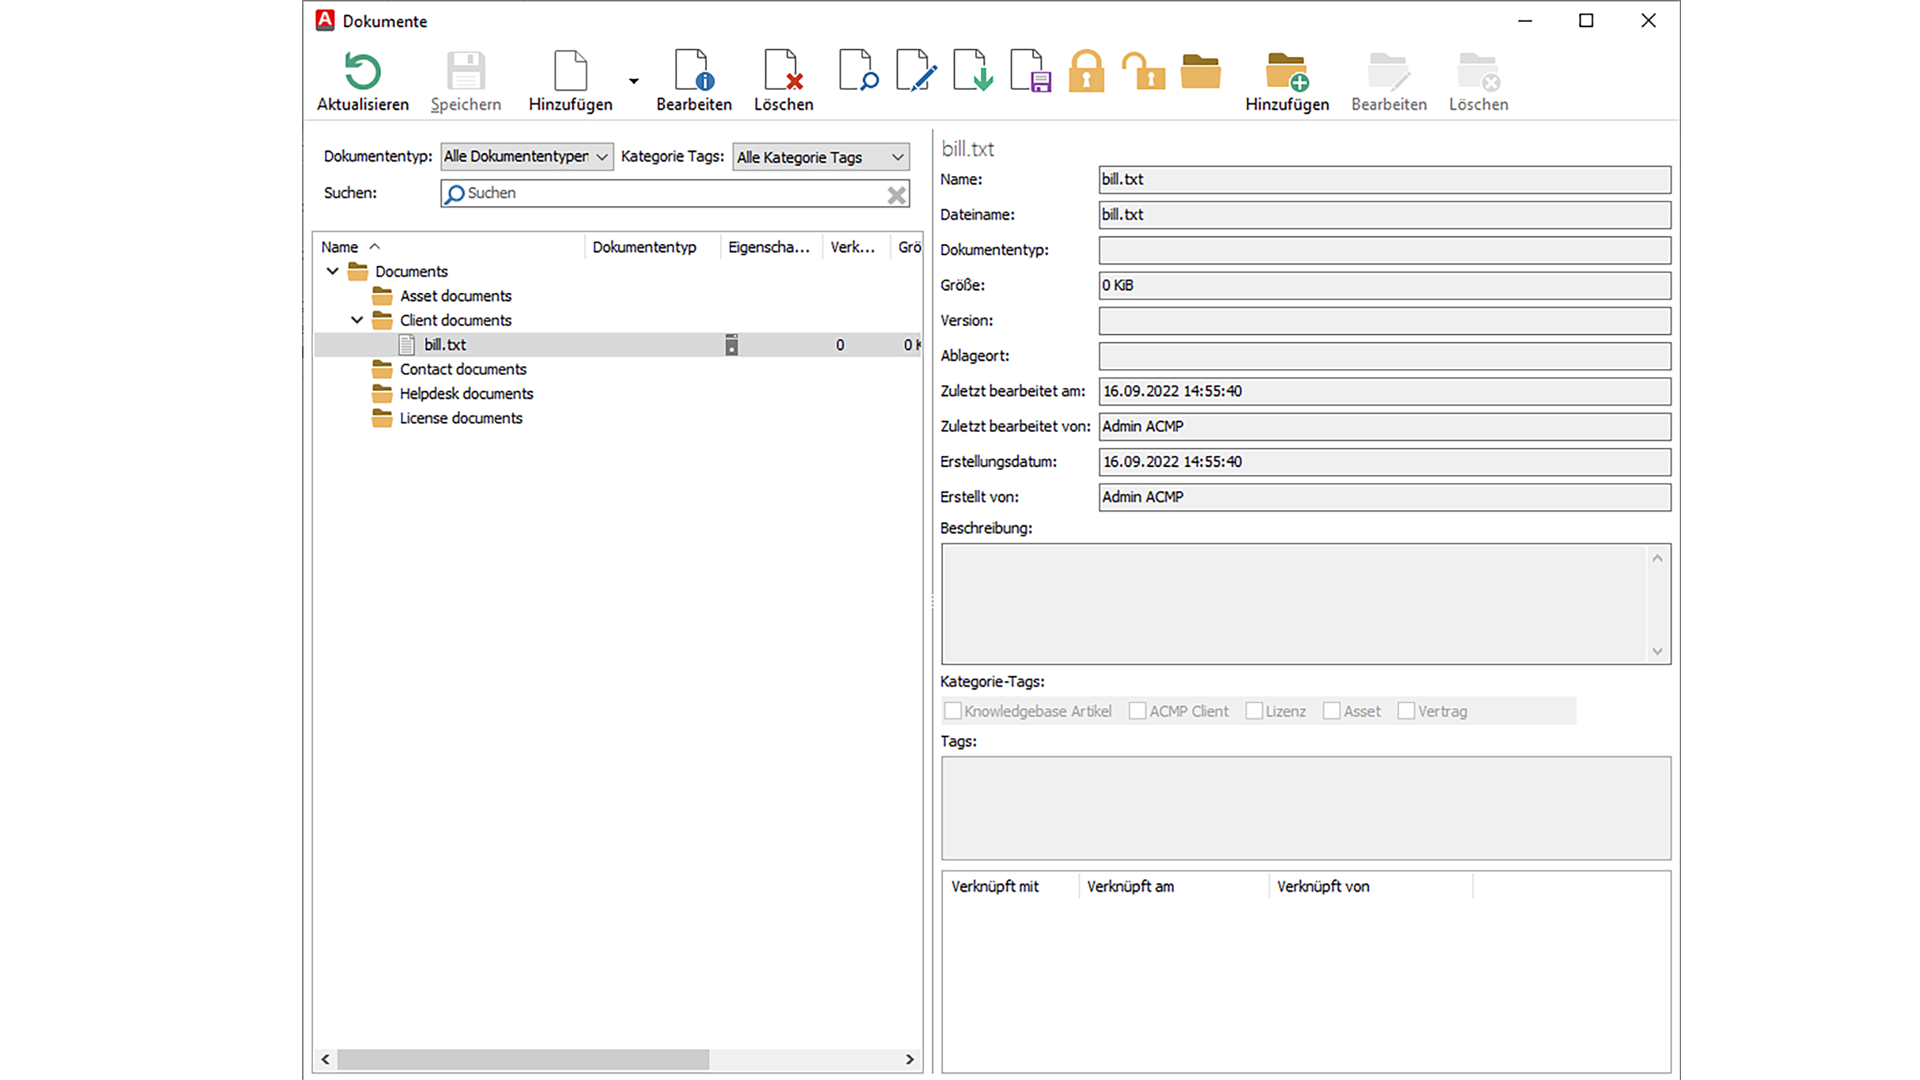Image resolution: width=1920 pixels, height=1080 pixels.
Task: Toggle the Asset category checkbox
Action: 1331,711
